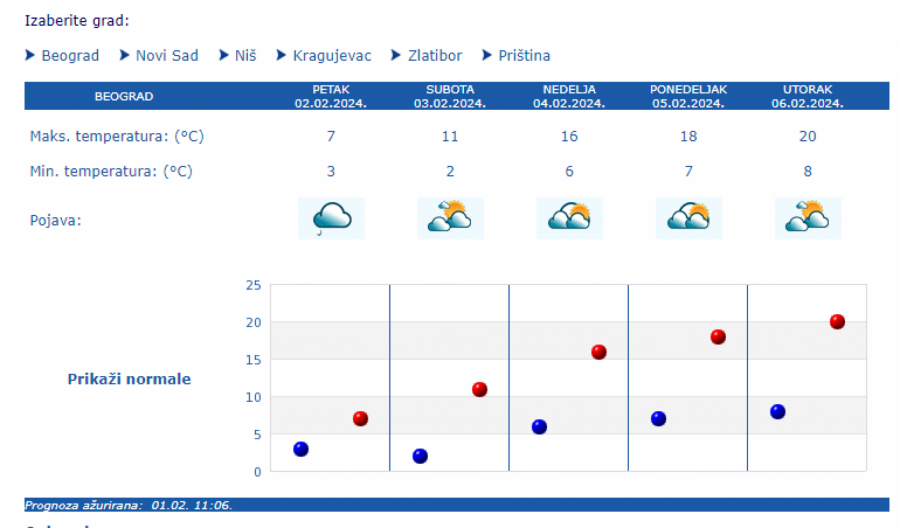Click the arrow icon before Priština
The image size is (900, 528).
click(x=487, y=55)
